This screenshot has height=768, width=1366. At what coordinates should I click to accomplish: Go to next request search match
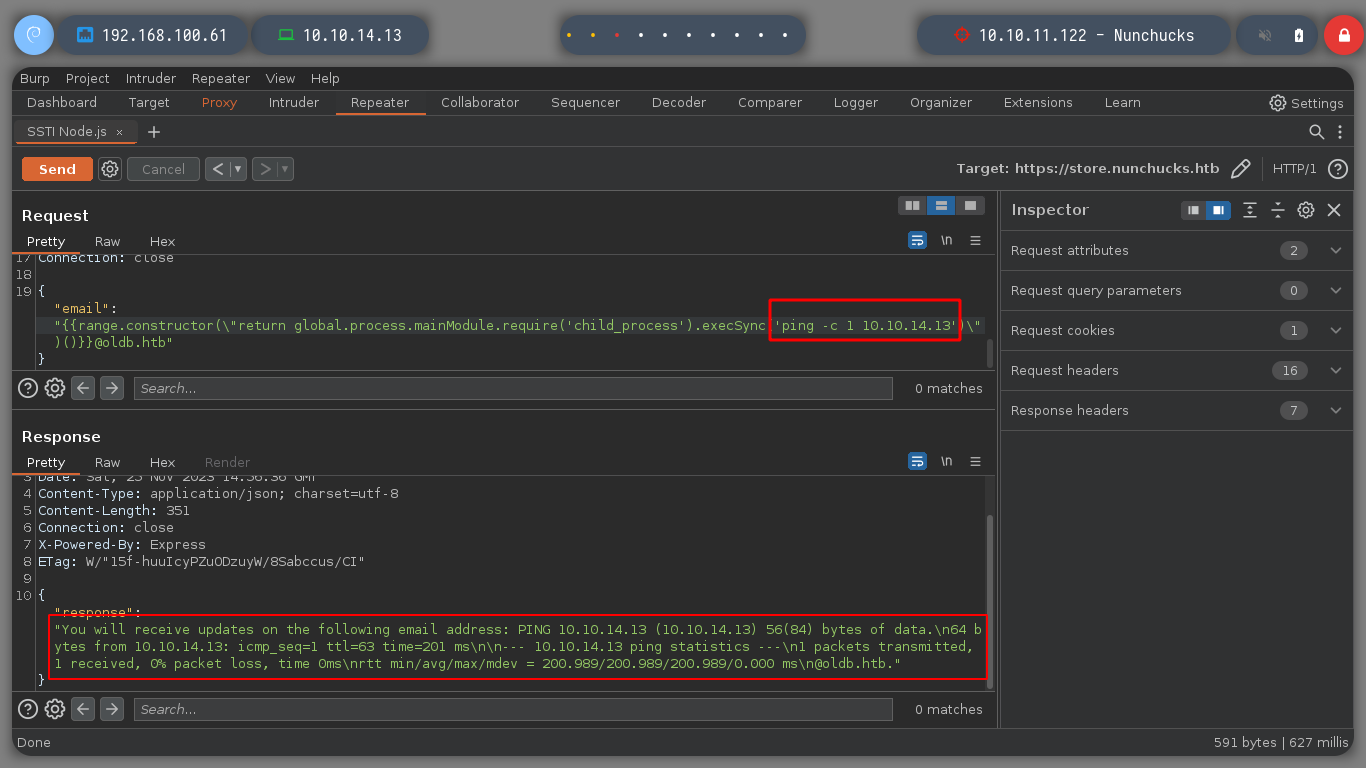click(112, 388)
